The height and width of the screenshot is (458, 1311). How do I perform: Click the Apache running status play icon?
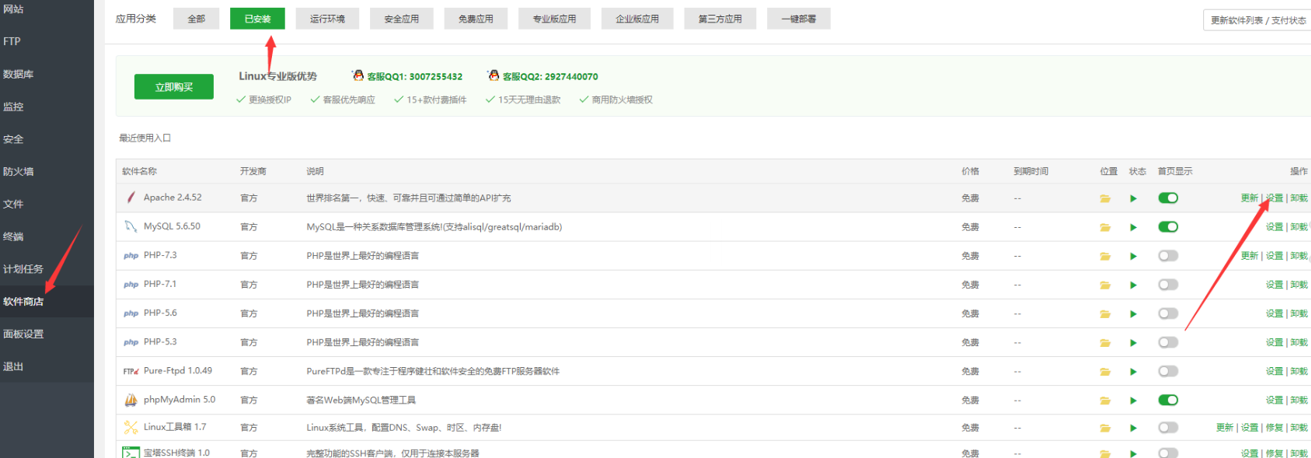[x=1134, y=198]
